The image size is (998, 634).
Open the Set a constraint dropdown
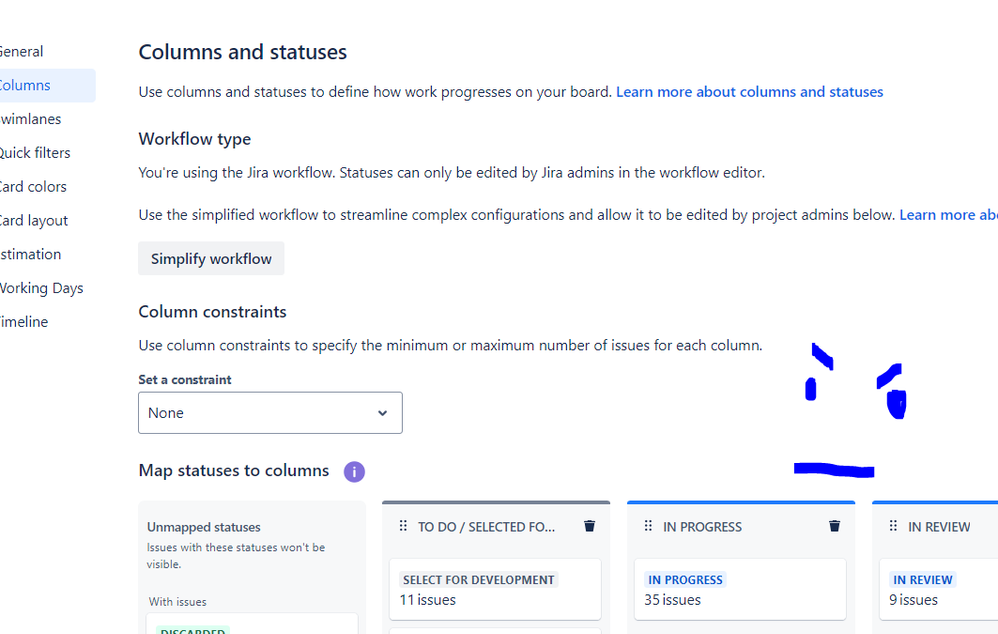tap(270, 413)
